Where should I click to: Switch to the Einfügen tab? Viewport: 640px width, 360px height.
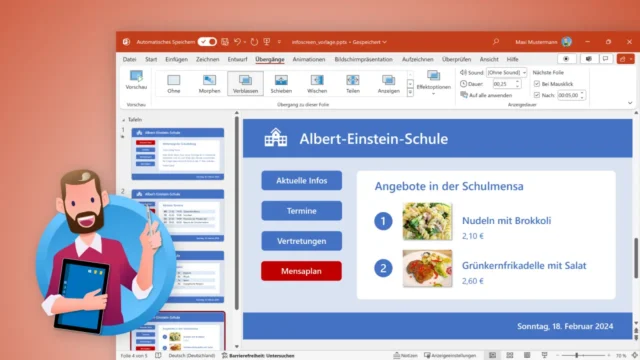[x=176, y=59]
